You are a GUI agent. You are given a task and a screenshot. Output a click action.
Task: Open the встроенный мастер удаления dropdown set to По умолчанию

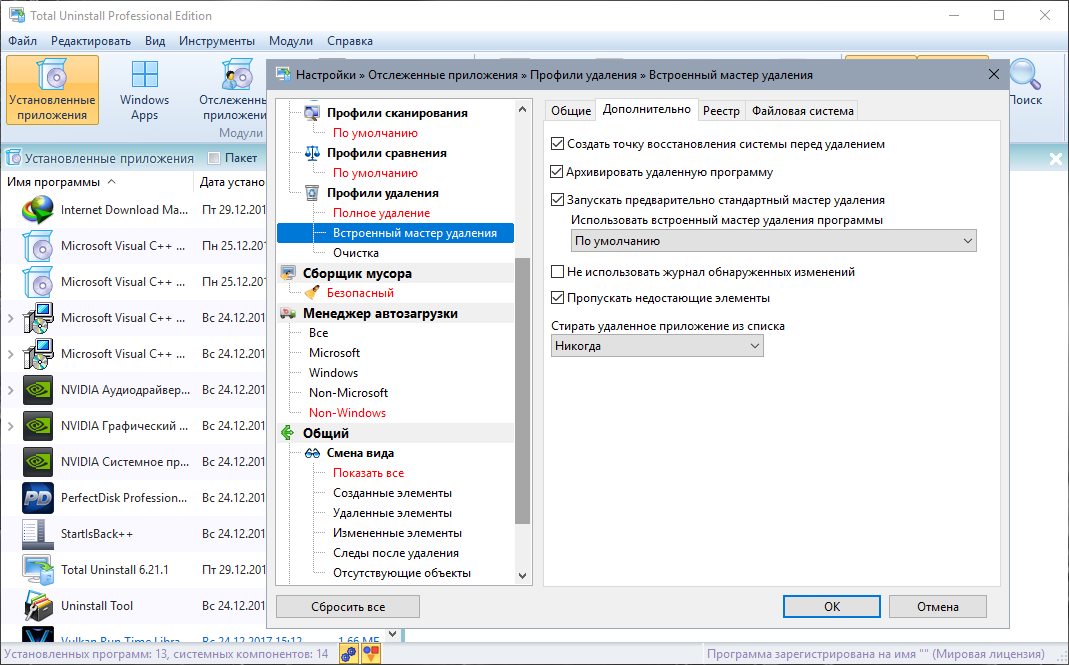click(773, 241)
